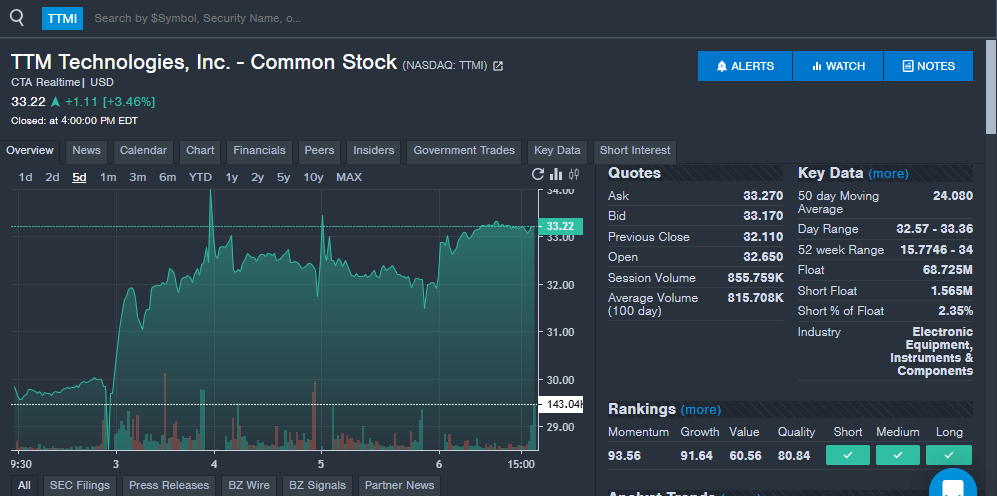Set chart range to 1y
The width and height of the screenshot is (997, 496).
(x=231, y=177)
